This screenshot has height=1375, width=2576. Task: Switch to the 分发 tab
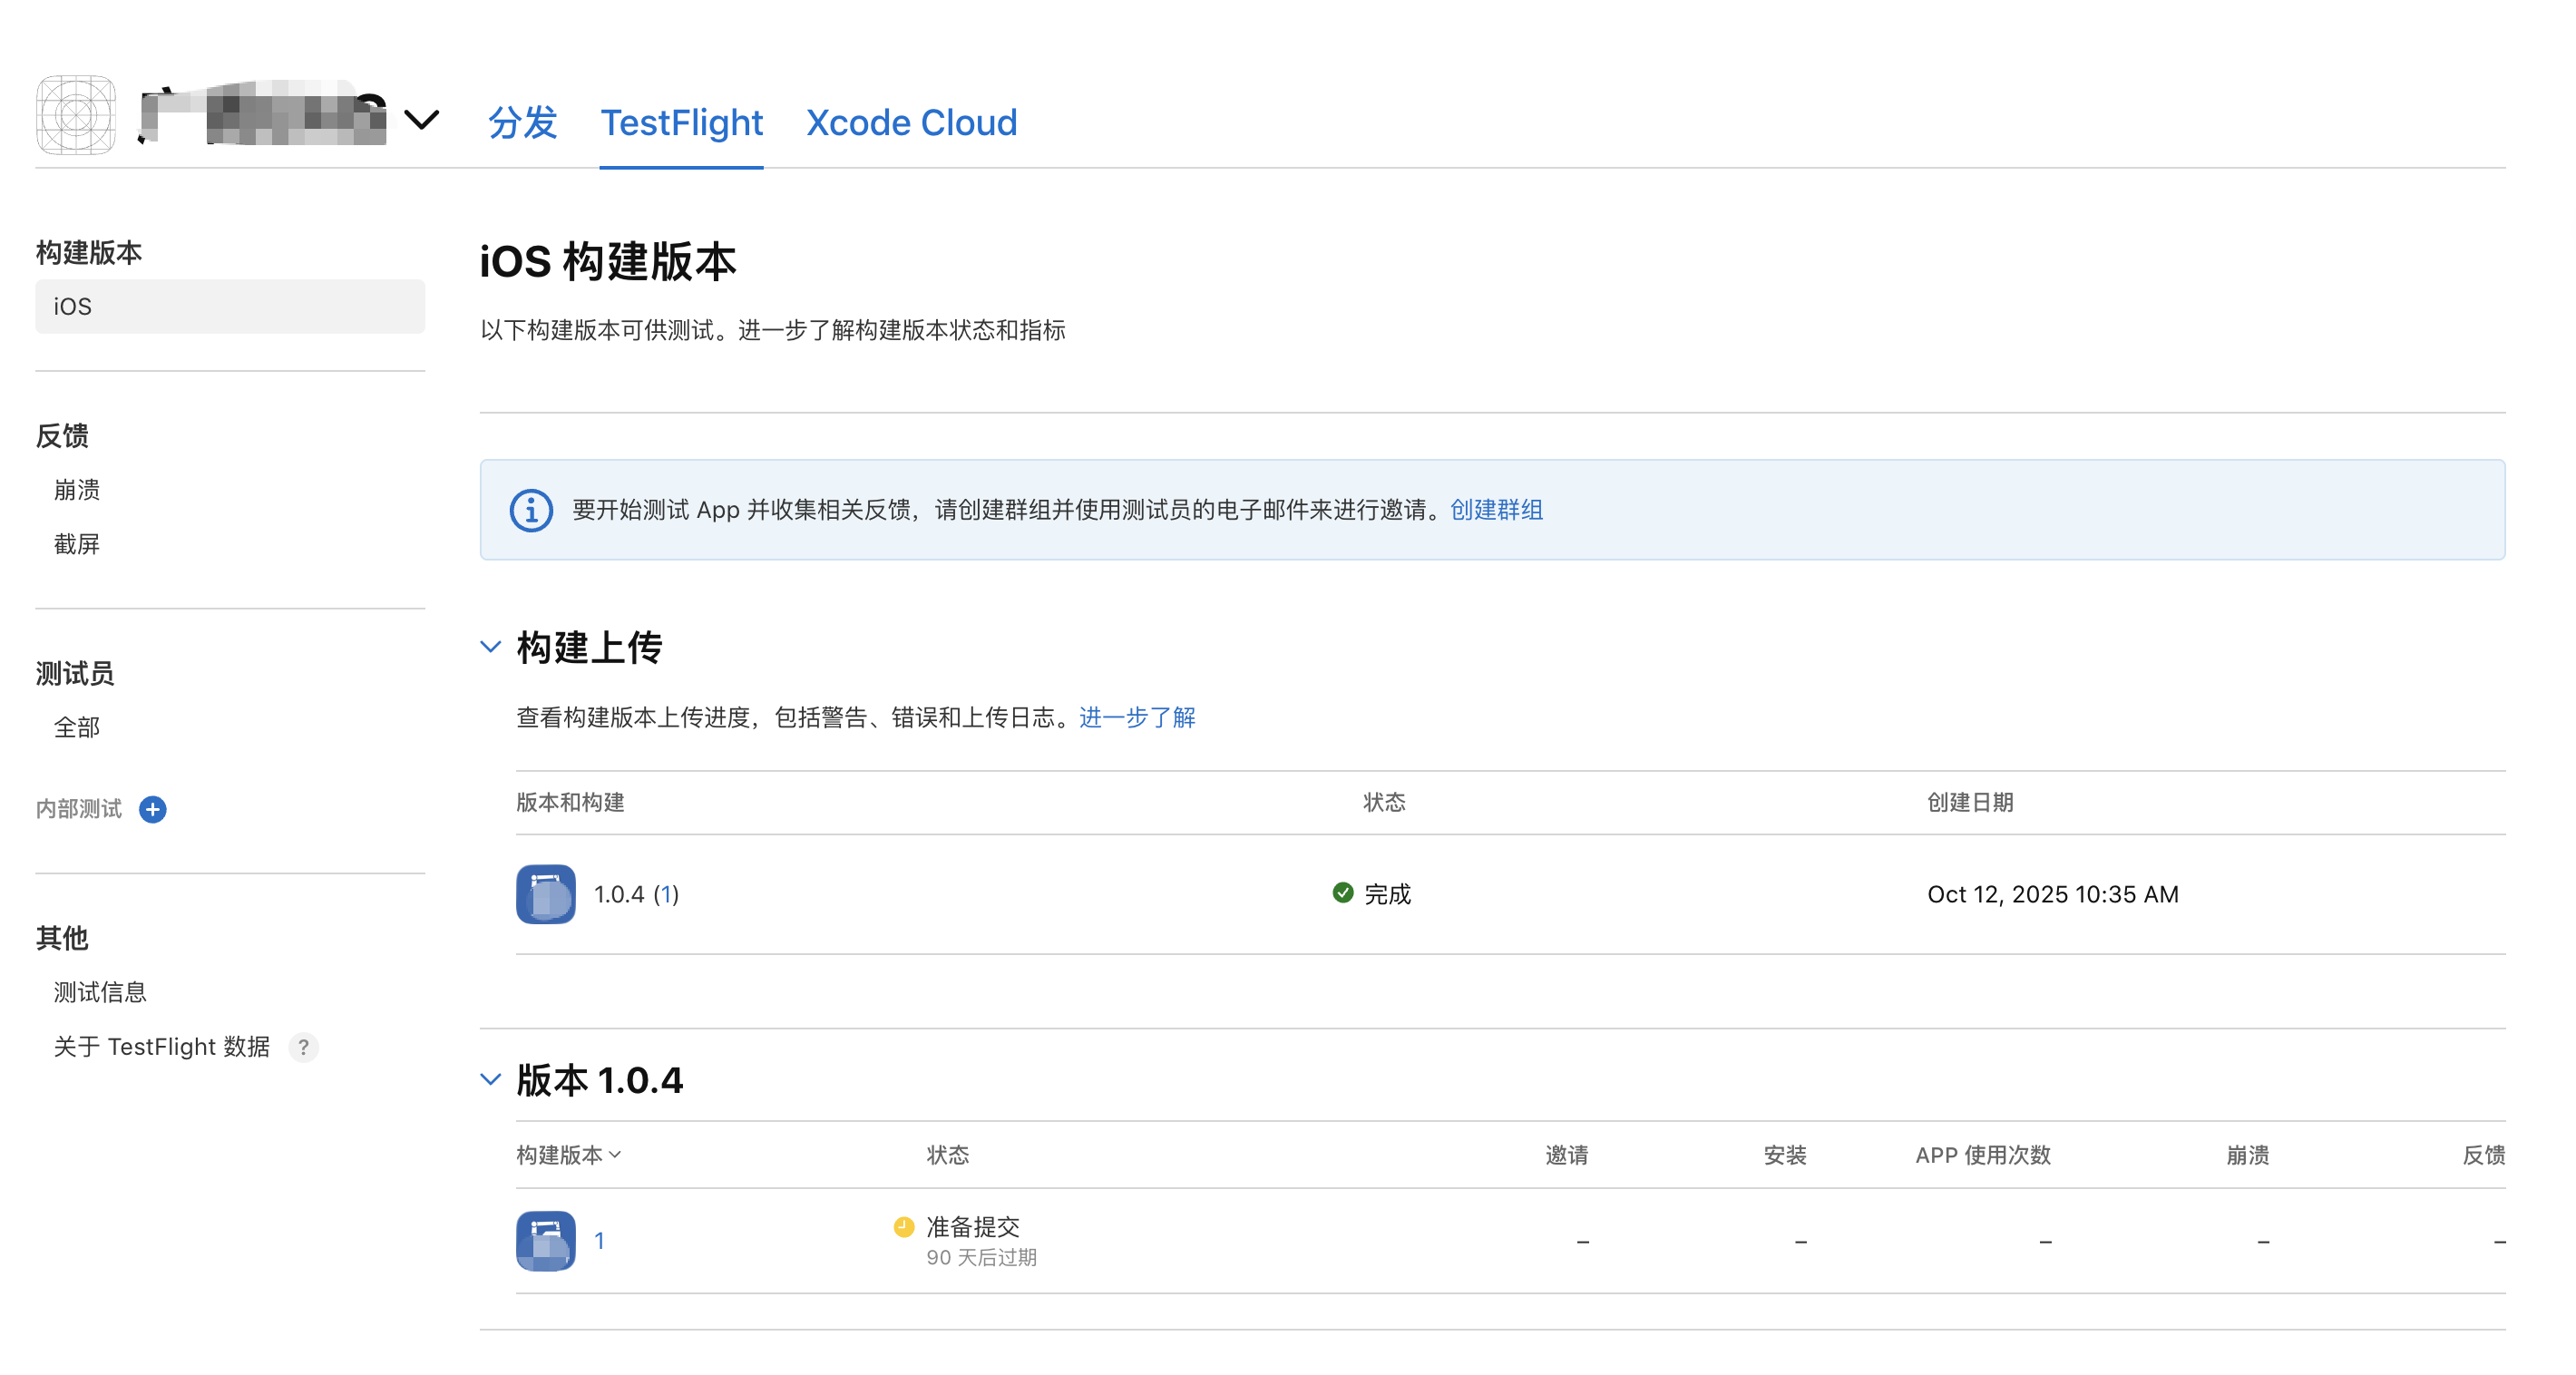[522, 123]
